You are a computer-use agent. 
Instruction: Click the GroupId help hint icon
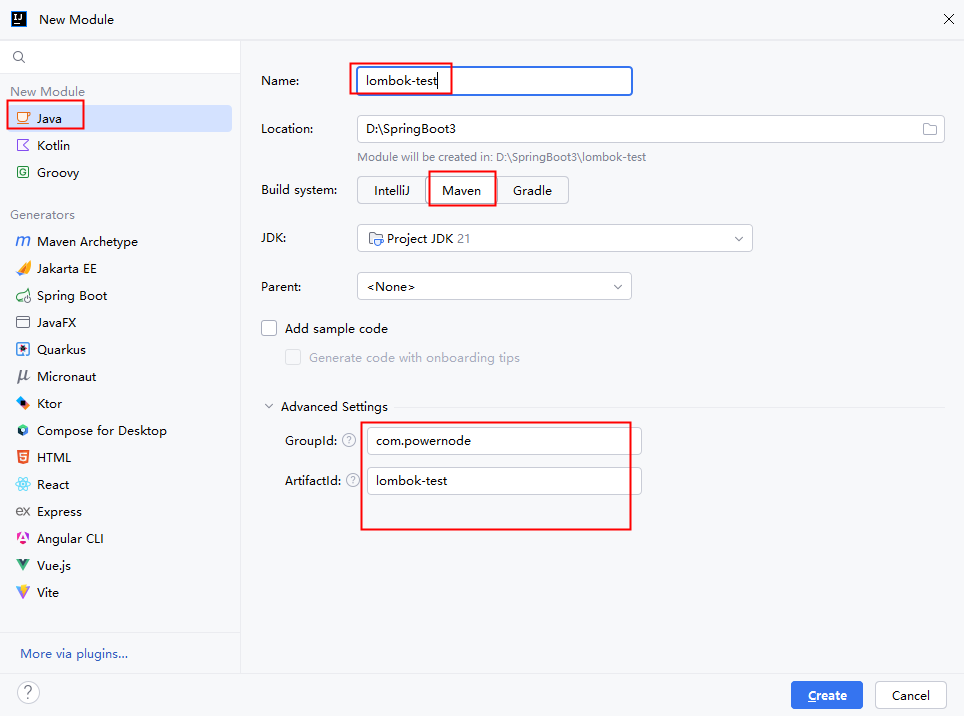pos(348,440)
